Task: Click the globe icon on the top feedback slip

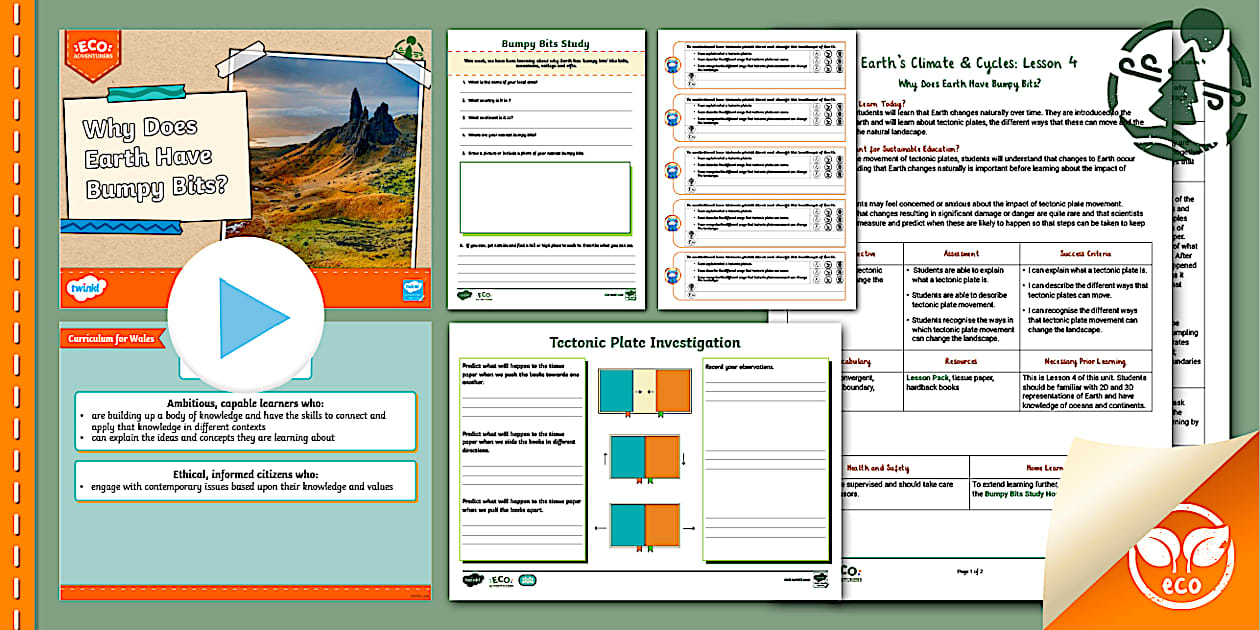Action: (x=671, y=65)
